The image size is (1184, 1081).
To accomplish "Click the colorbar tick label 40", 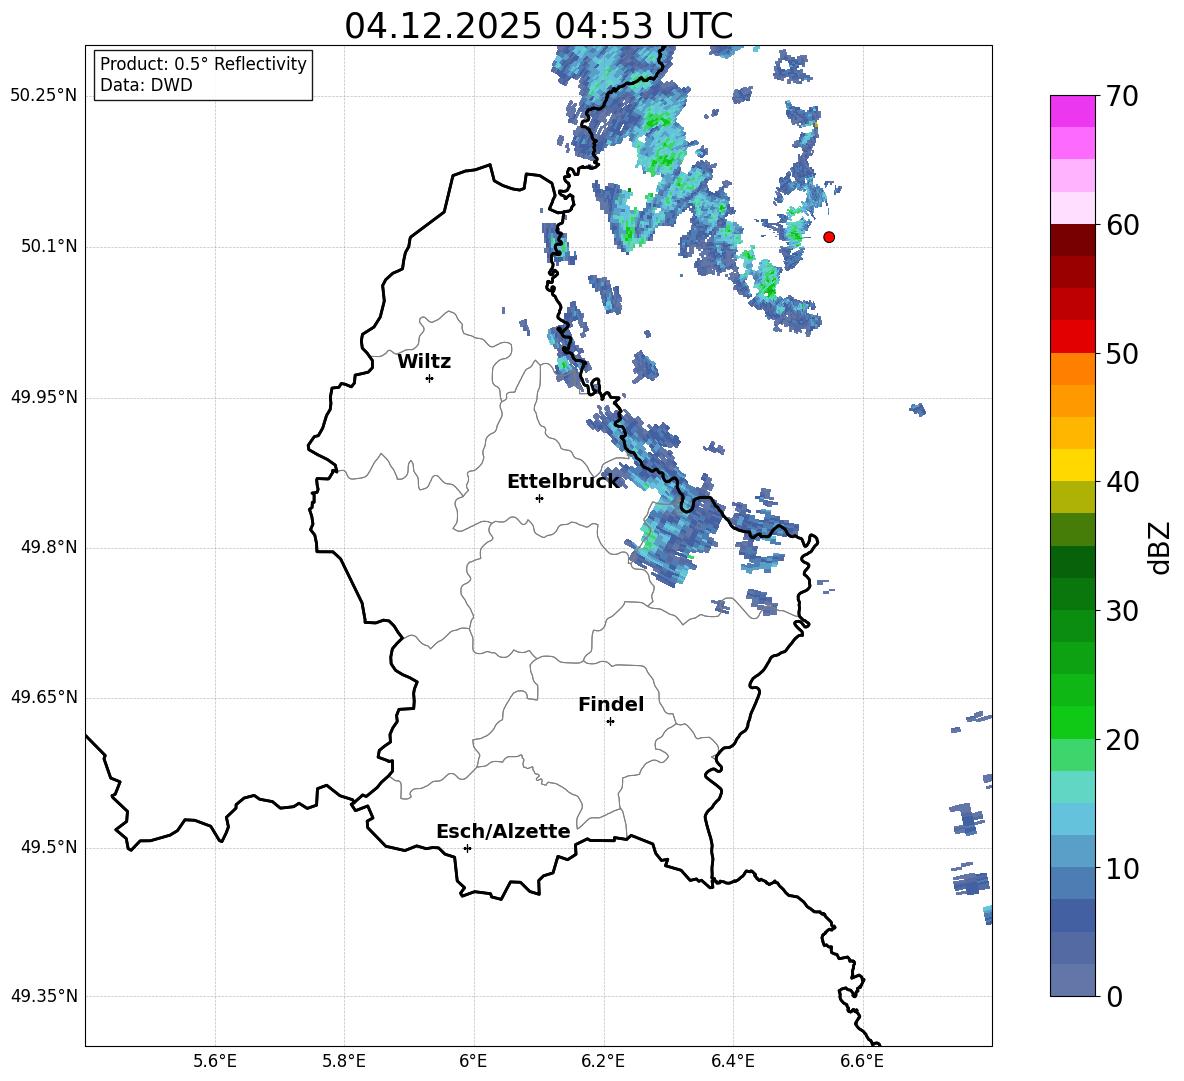I will [1121, 482].
